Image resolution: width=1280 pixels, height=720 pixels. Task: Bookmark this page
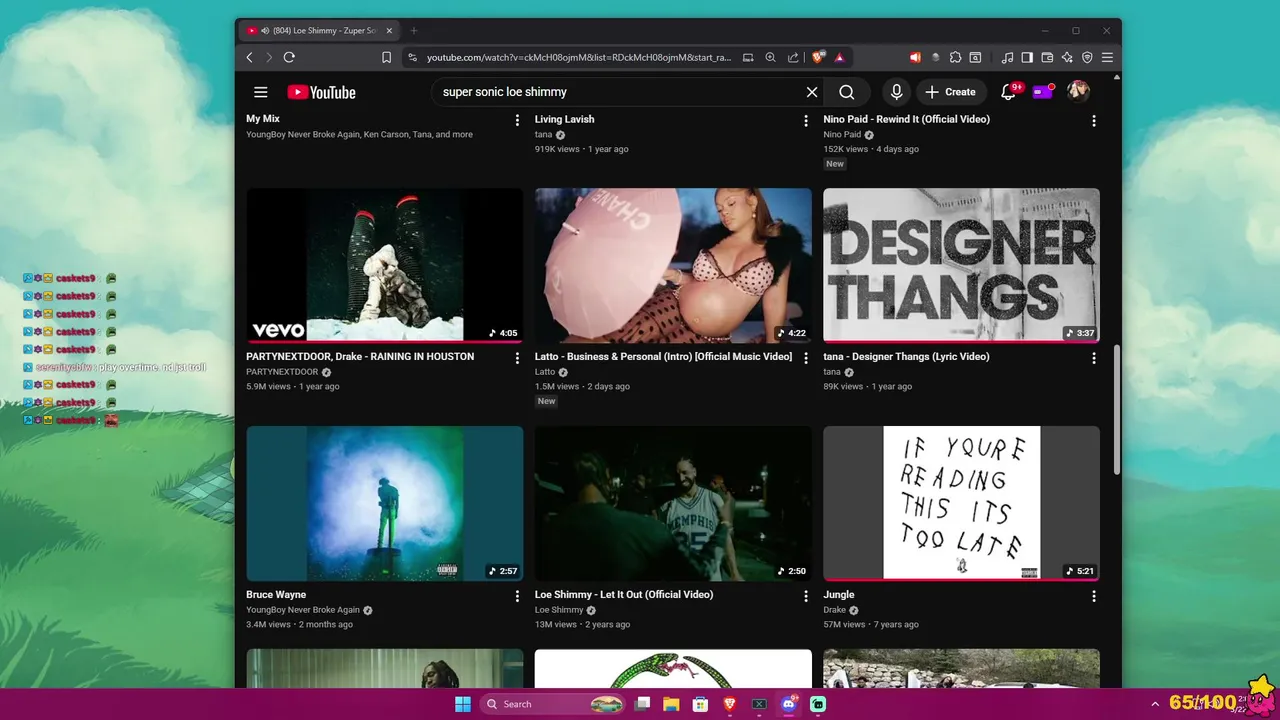(x=386, y=58)
